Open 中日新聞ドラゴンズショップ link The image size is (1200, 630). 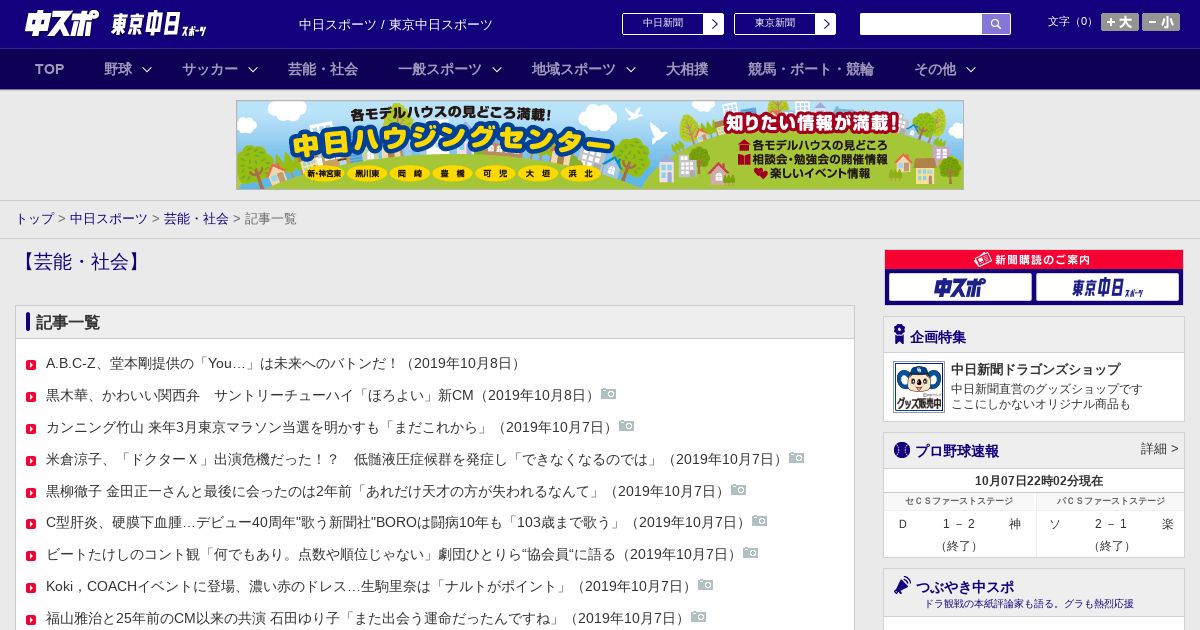[1035, 369]
